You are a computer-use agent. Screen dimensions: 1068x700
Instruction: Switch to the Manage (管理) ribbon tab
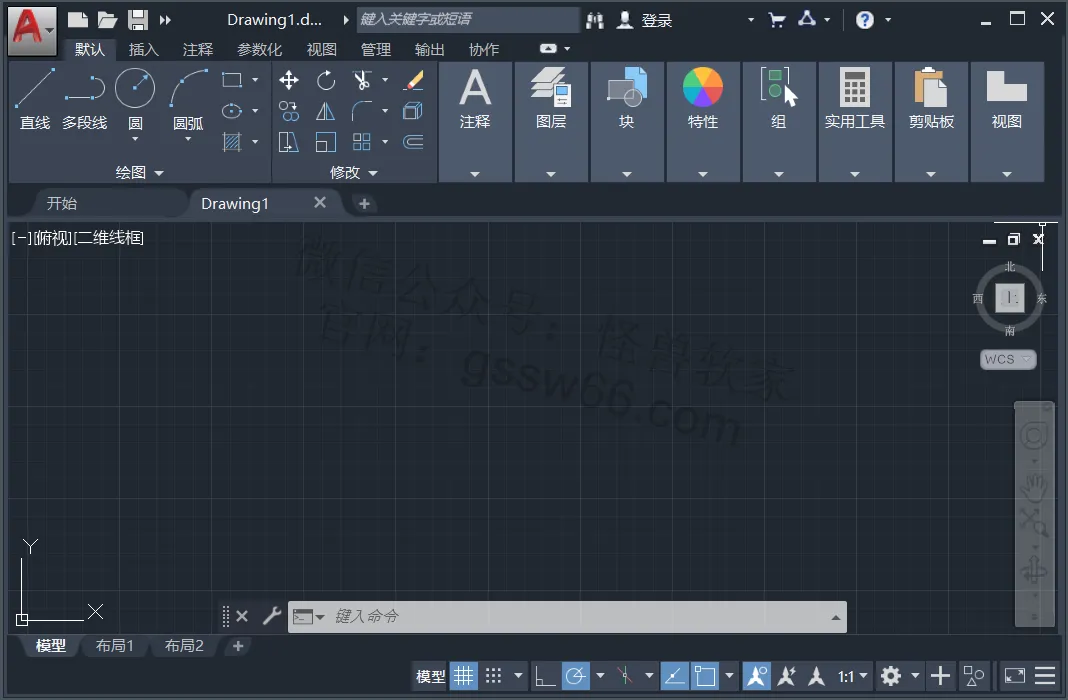(375, 50)
